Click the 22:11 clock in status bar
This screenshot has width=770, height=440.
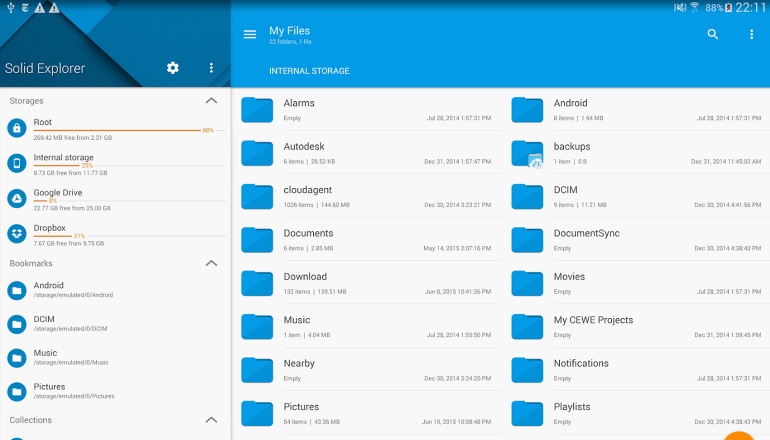(750, 7)
